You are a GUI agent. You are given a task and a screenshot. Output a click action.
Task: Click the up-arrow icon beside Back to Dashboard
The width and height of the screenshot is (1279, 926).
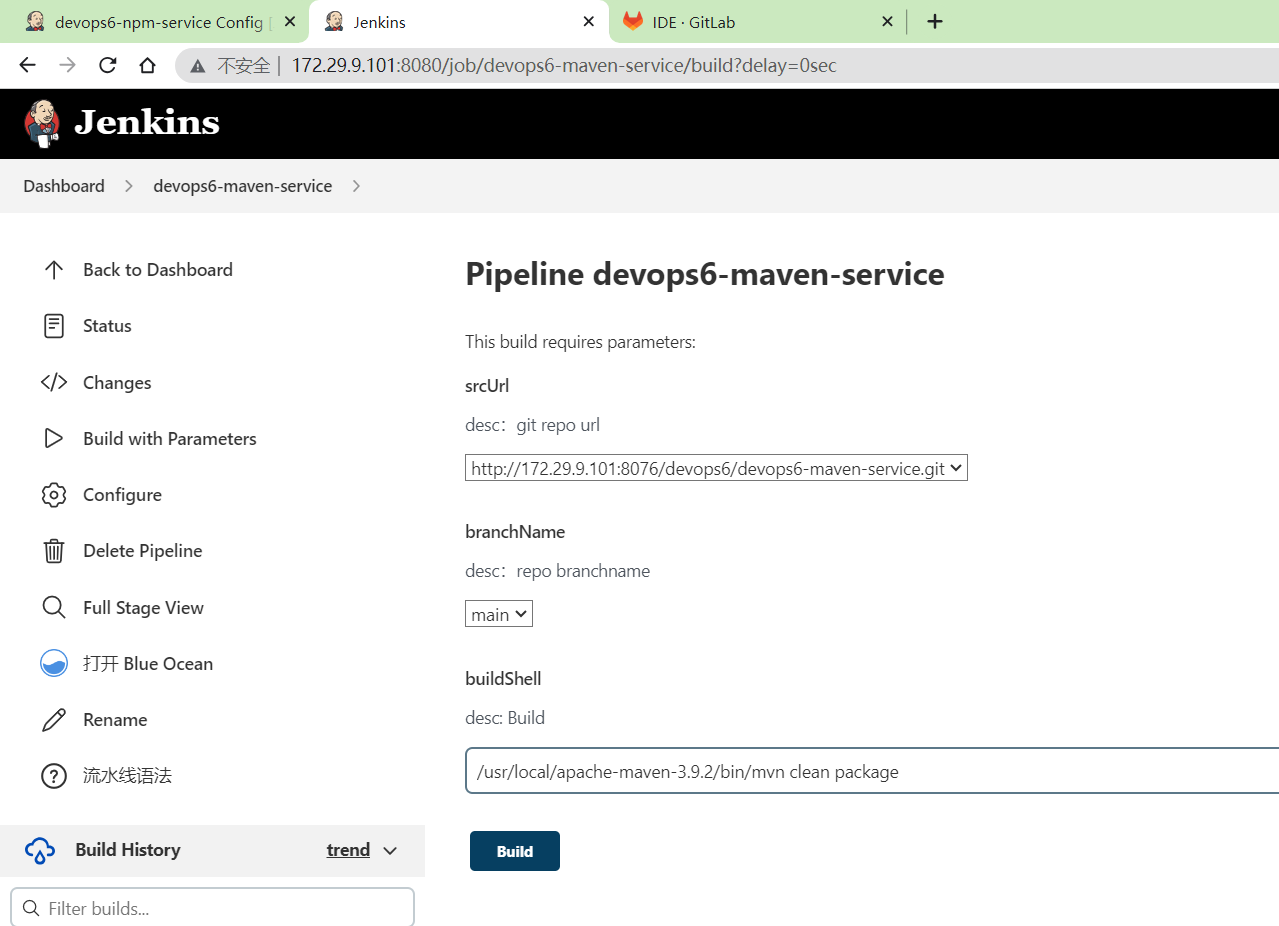point(54,270)
